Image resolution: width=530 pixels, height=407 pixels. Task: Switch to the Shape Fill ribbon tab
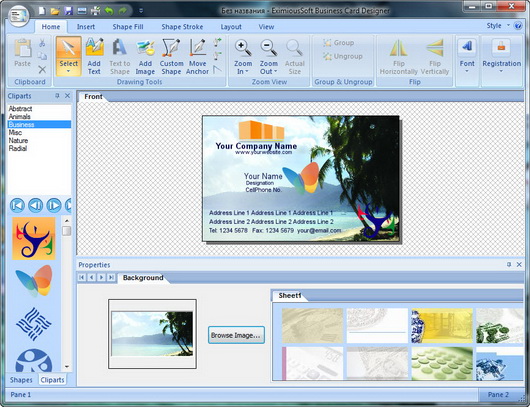pyautogui.click(x=128, y=27)
